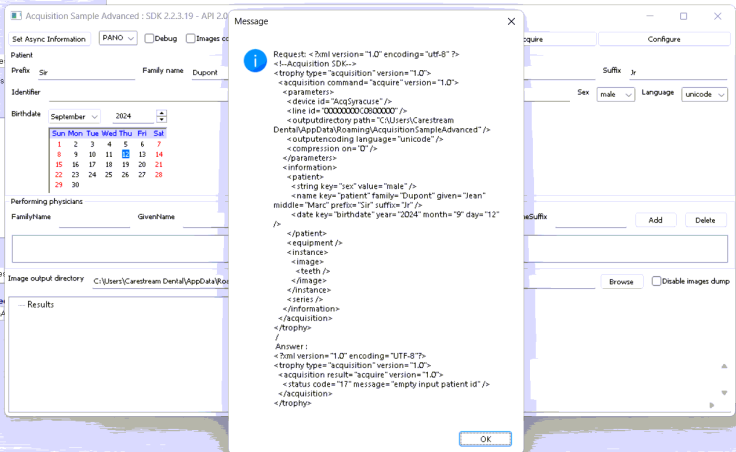The height and width of the screenshot is (452, 736).
Task: Select September 14 in the calendar
Action: click(159, 154)
